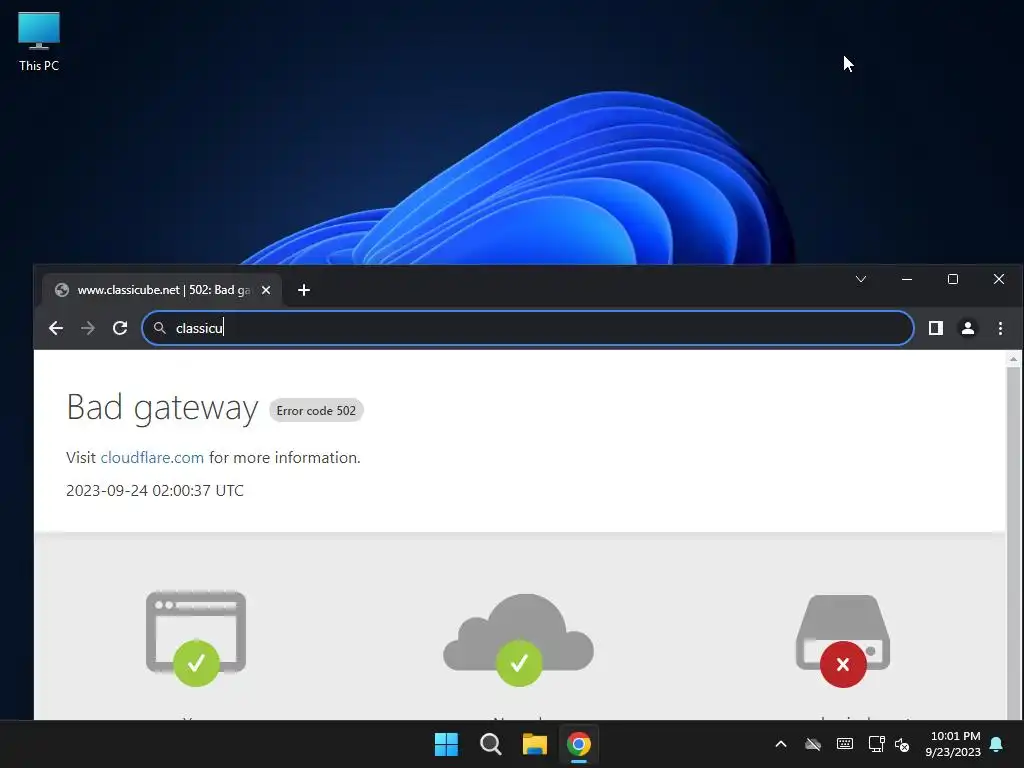
Task: Click the page vertical scrollbar
Action: coord(1014,541)
